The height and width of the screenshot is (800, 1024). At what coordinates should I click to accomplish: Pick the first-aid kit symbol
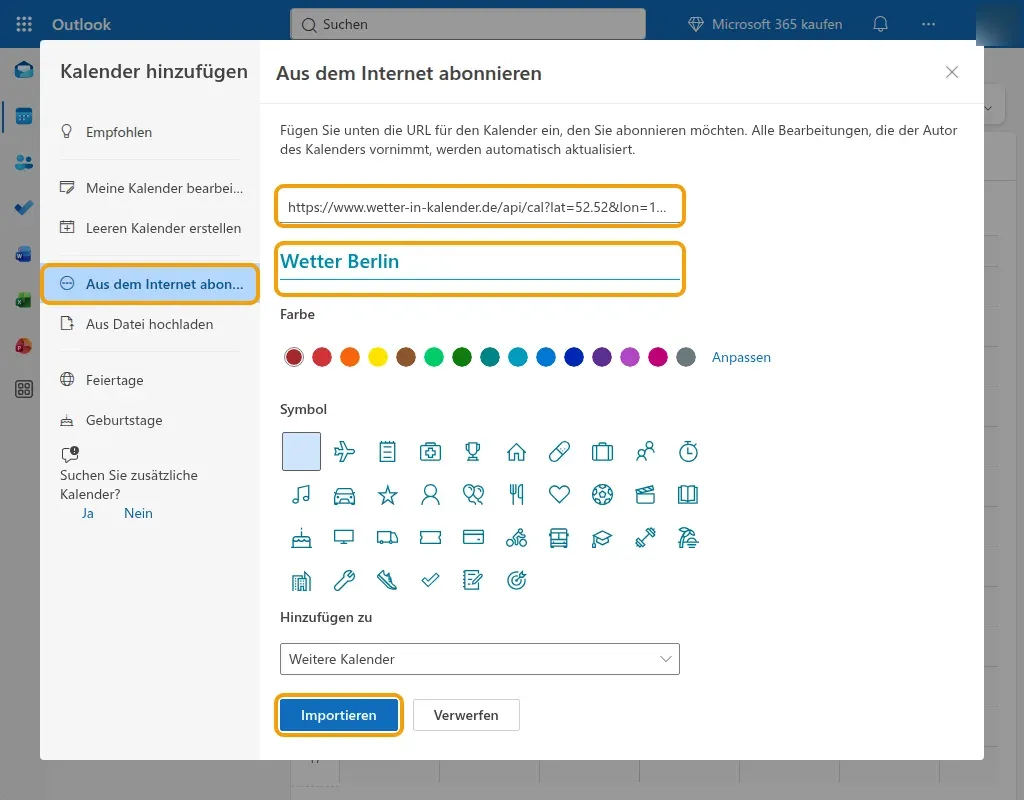click(x=430, y=451)
